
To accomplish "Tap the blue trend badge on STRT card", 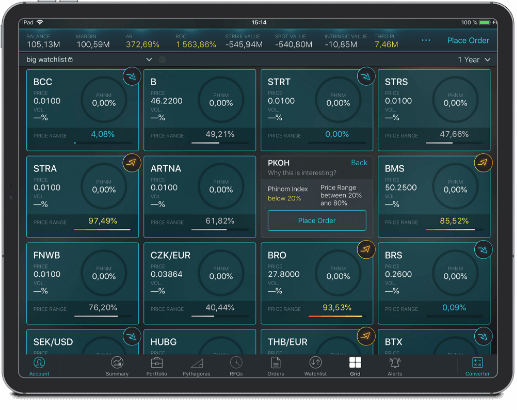I will [x=366, y=77].
